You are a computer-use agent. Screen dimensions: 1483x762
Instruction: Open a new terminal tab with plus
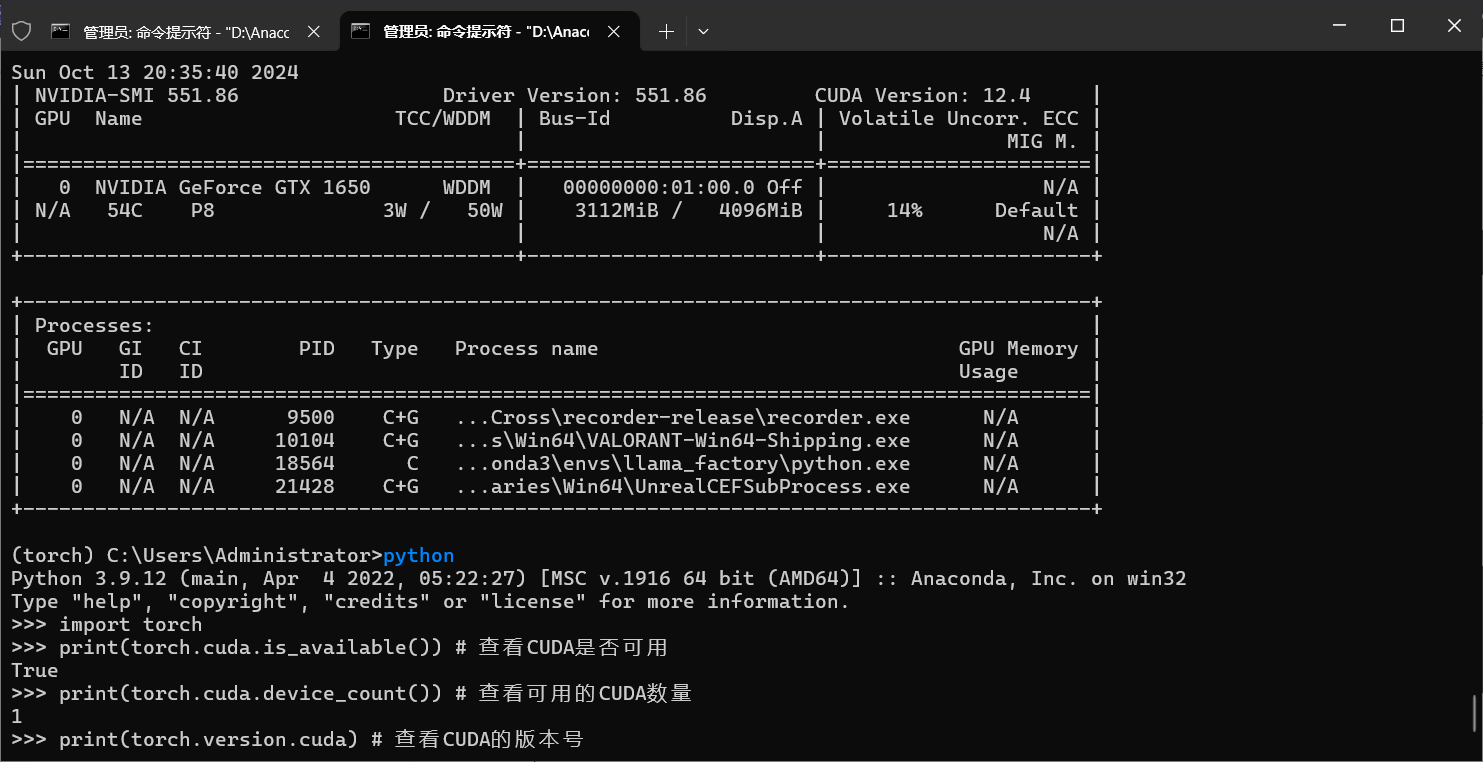[x=666, y=32]
